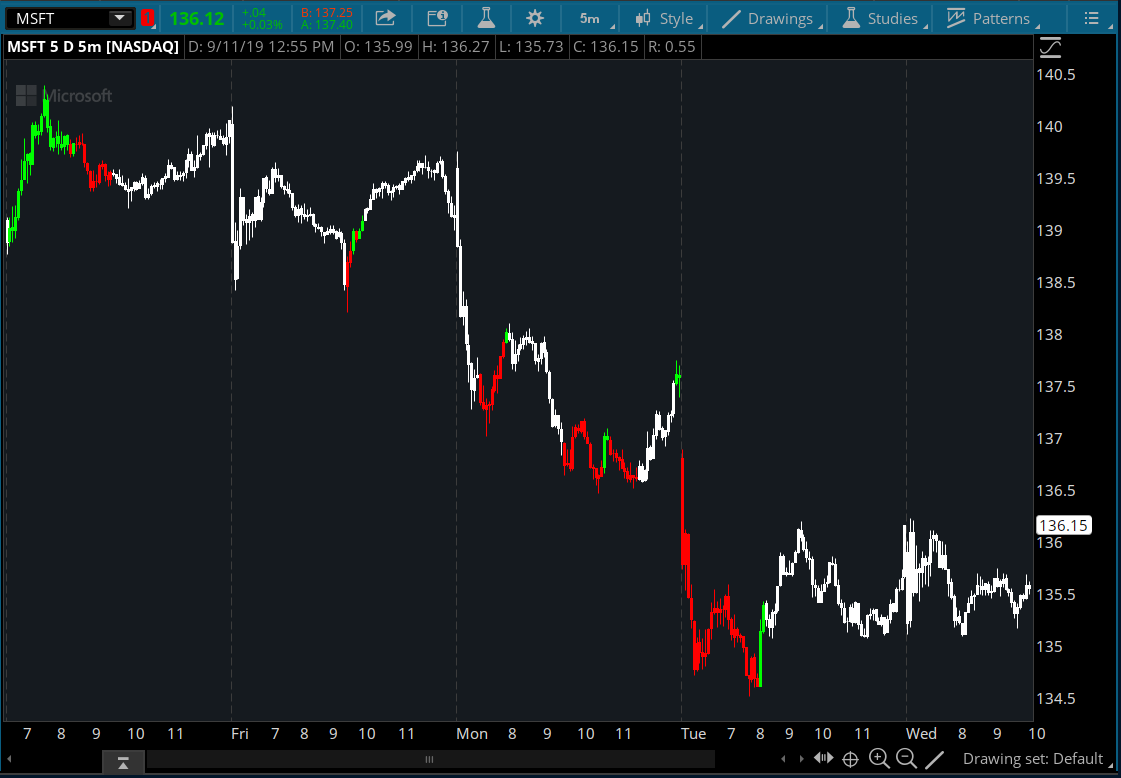Click the horizontal chart scrollbar handle
Screen dimensions: 1121x778
pyautogui.click(x=430, y=760)
